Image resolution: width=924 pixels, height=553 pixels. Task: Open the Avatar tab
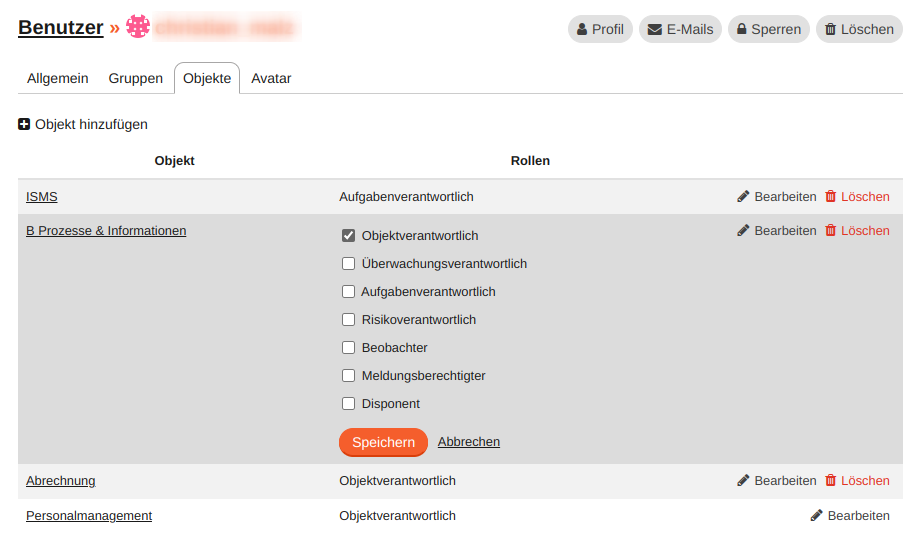pos(271,78)
